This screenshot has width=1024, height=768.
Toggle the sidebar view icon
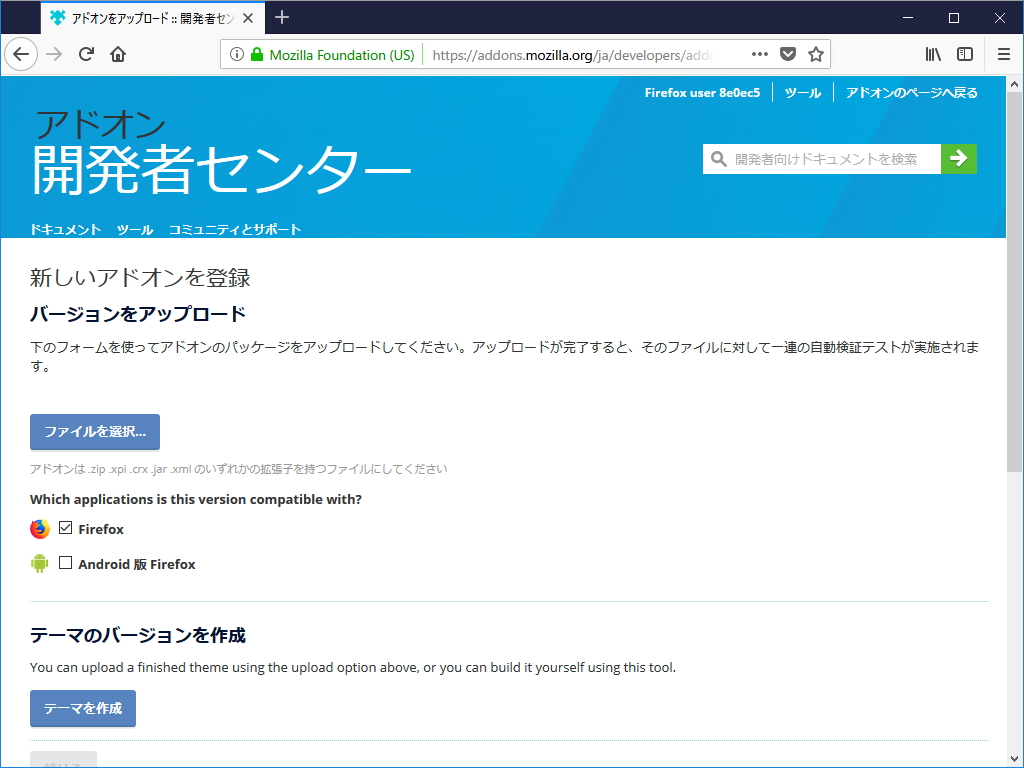(964, 54)
